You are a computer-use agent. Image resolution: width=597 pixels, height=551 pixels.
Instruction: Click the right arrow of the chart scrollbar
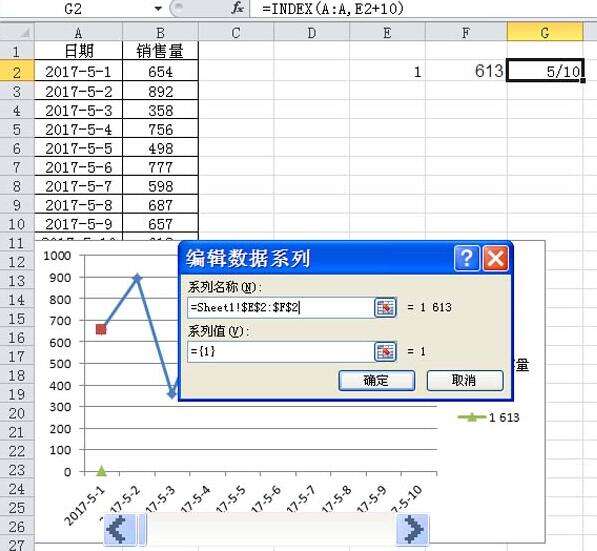[412, 529]
